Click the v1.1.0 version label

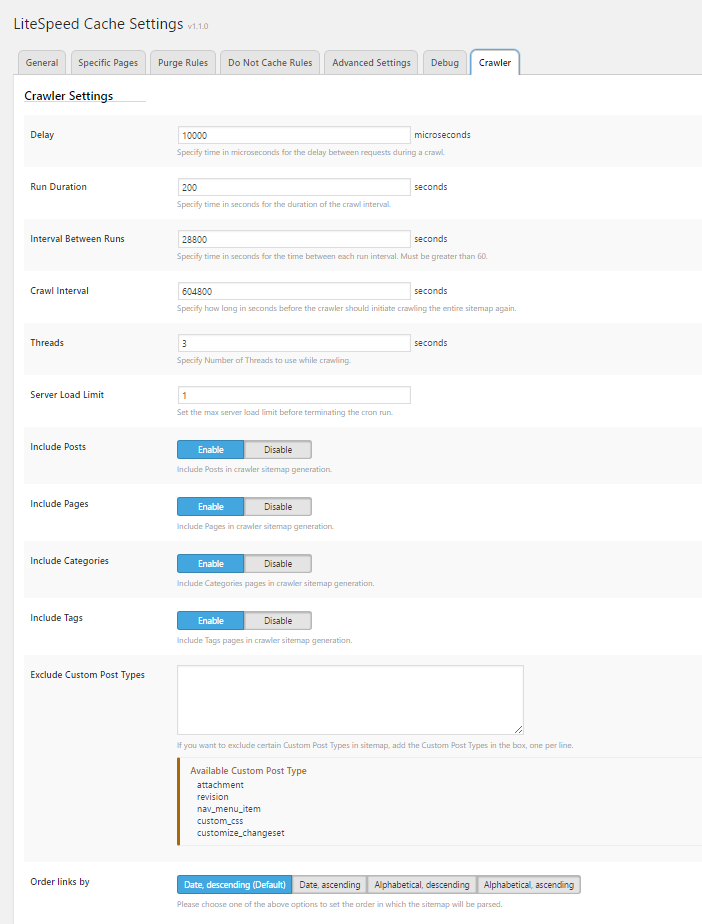(198, 26)
